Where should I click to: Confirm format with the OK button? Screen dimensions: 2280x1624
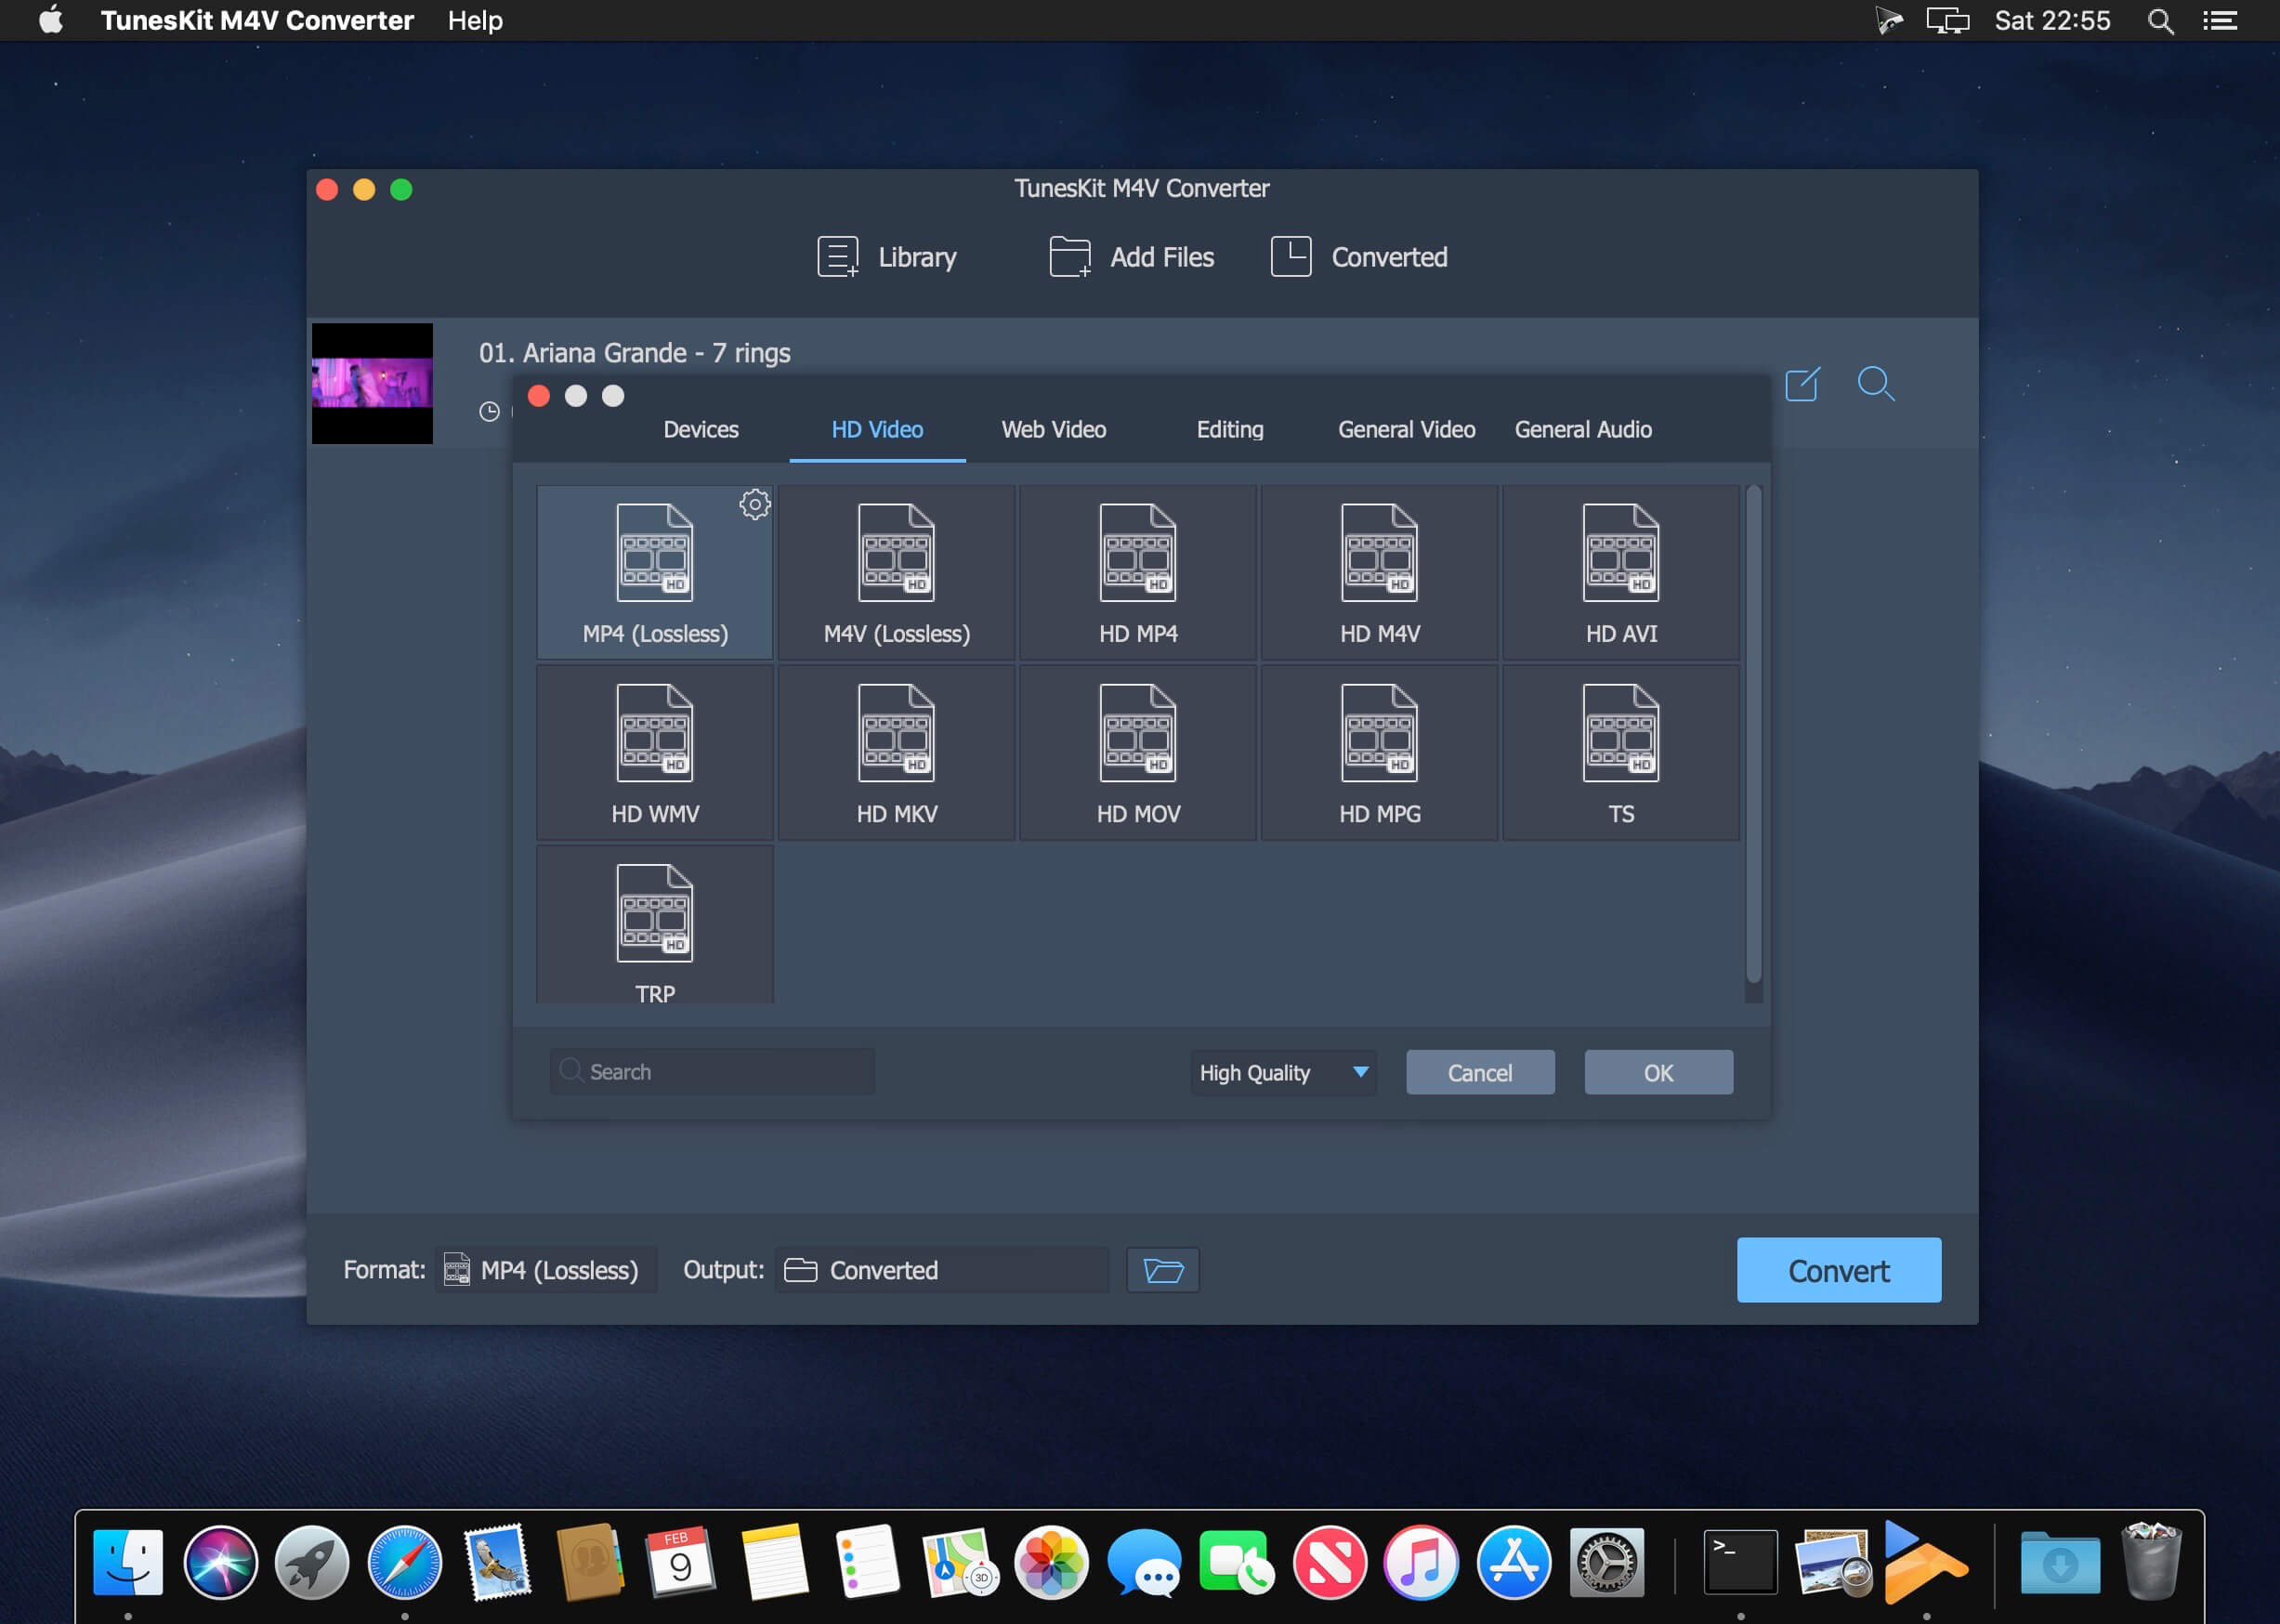pos(1658,1072)
